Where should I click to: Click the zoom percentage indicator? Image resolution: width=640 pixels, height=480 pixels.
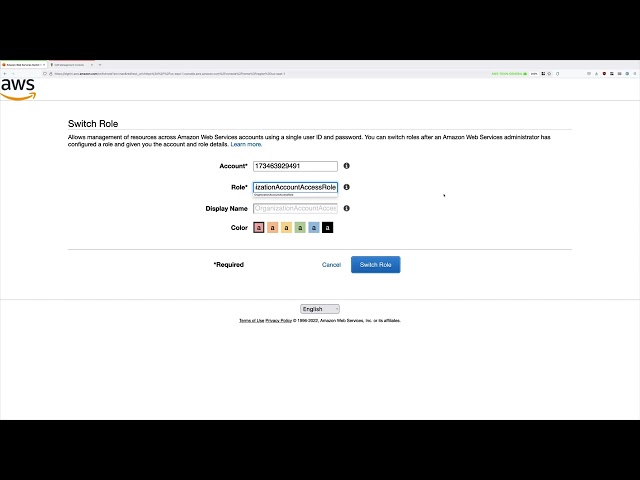(534, 73)
